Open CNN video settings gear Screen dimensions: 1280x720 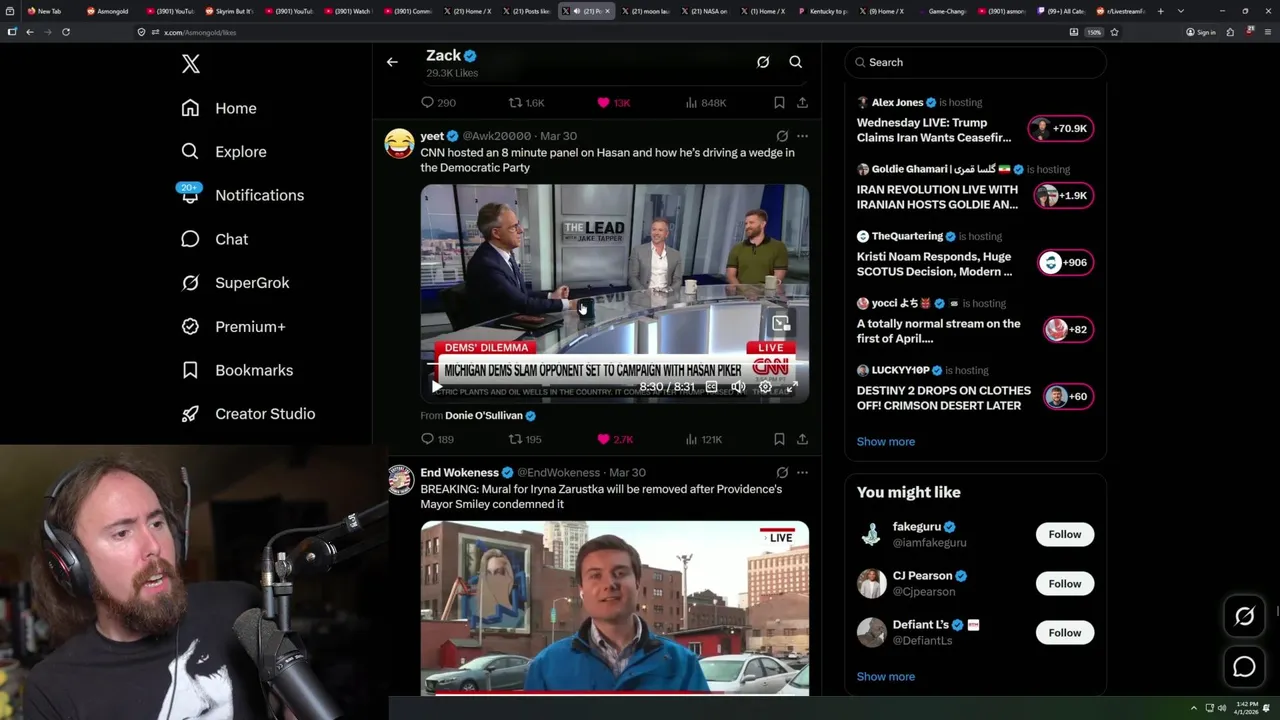pos(765,387)
